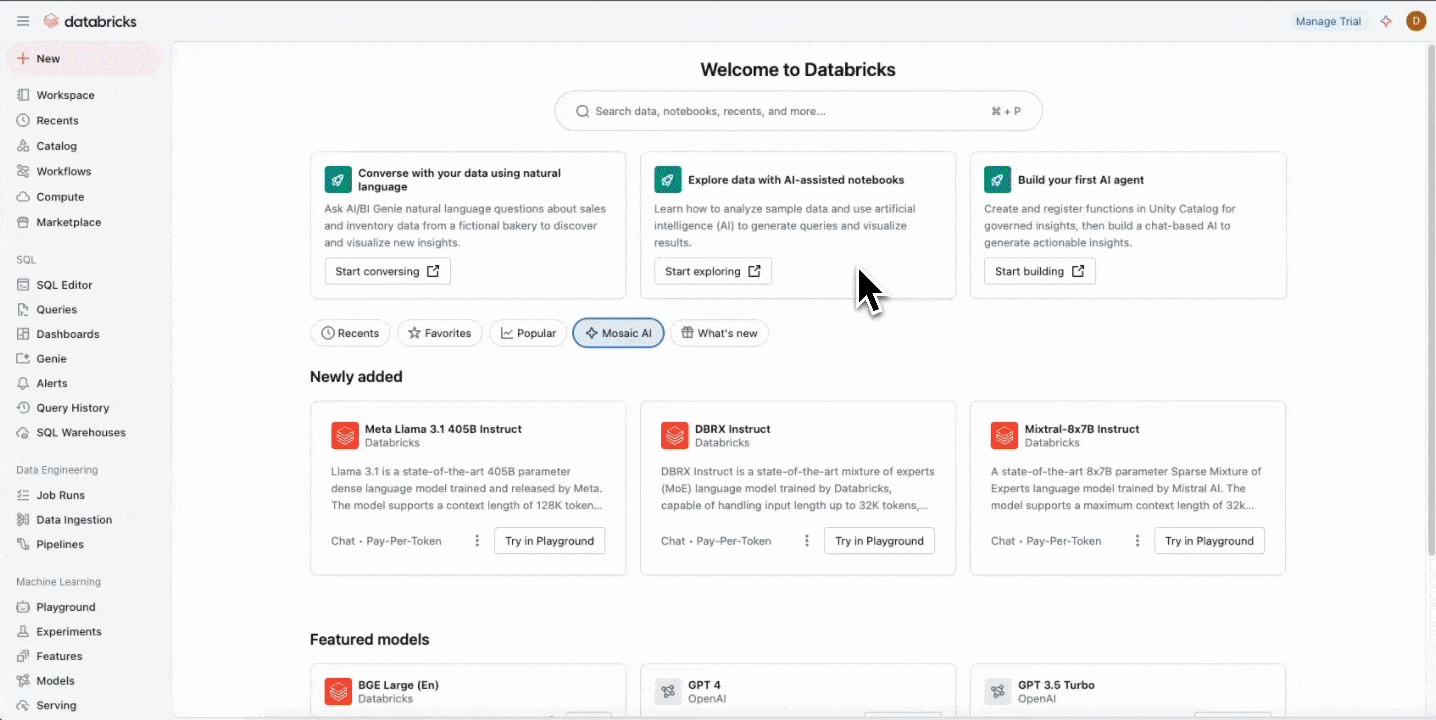Open the DBRX Instruct card kebab menu
Viewport: 1436px width, 720px height.
click(x=807, y=541)
